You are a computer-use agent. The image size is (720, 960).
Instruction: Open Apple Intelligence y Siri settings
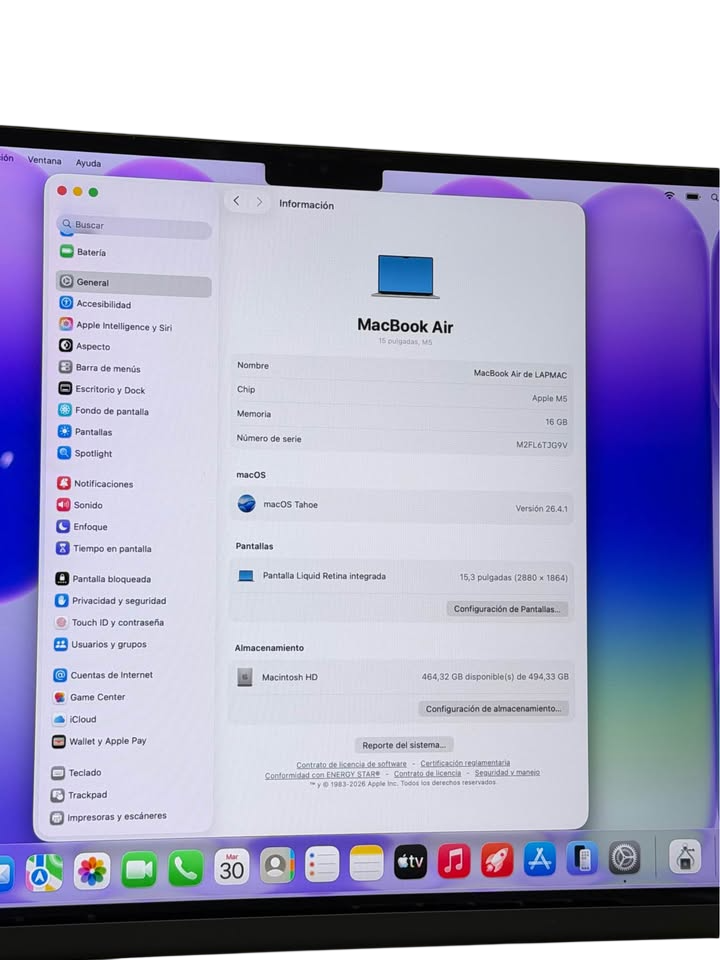tap(115, 326)
